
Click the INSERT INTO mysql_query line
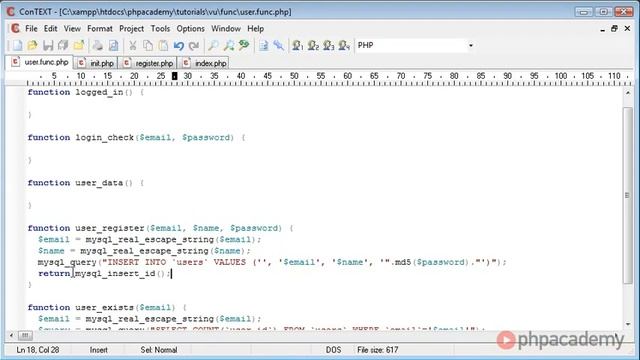[272, 262]
